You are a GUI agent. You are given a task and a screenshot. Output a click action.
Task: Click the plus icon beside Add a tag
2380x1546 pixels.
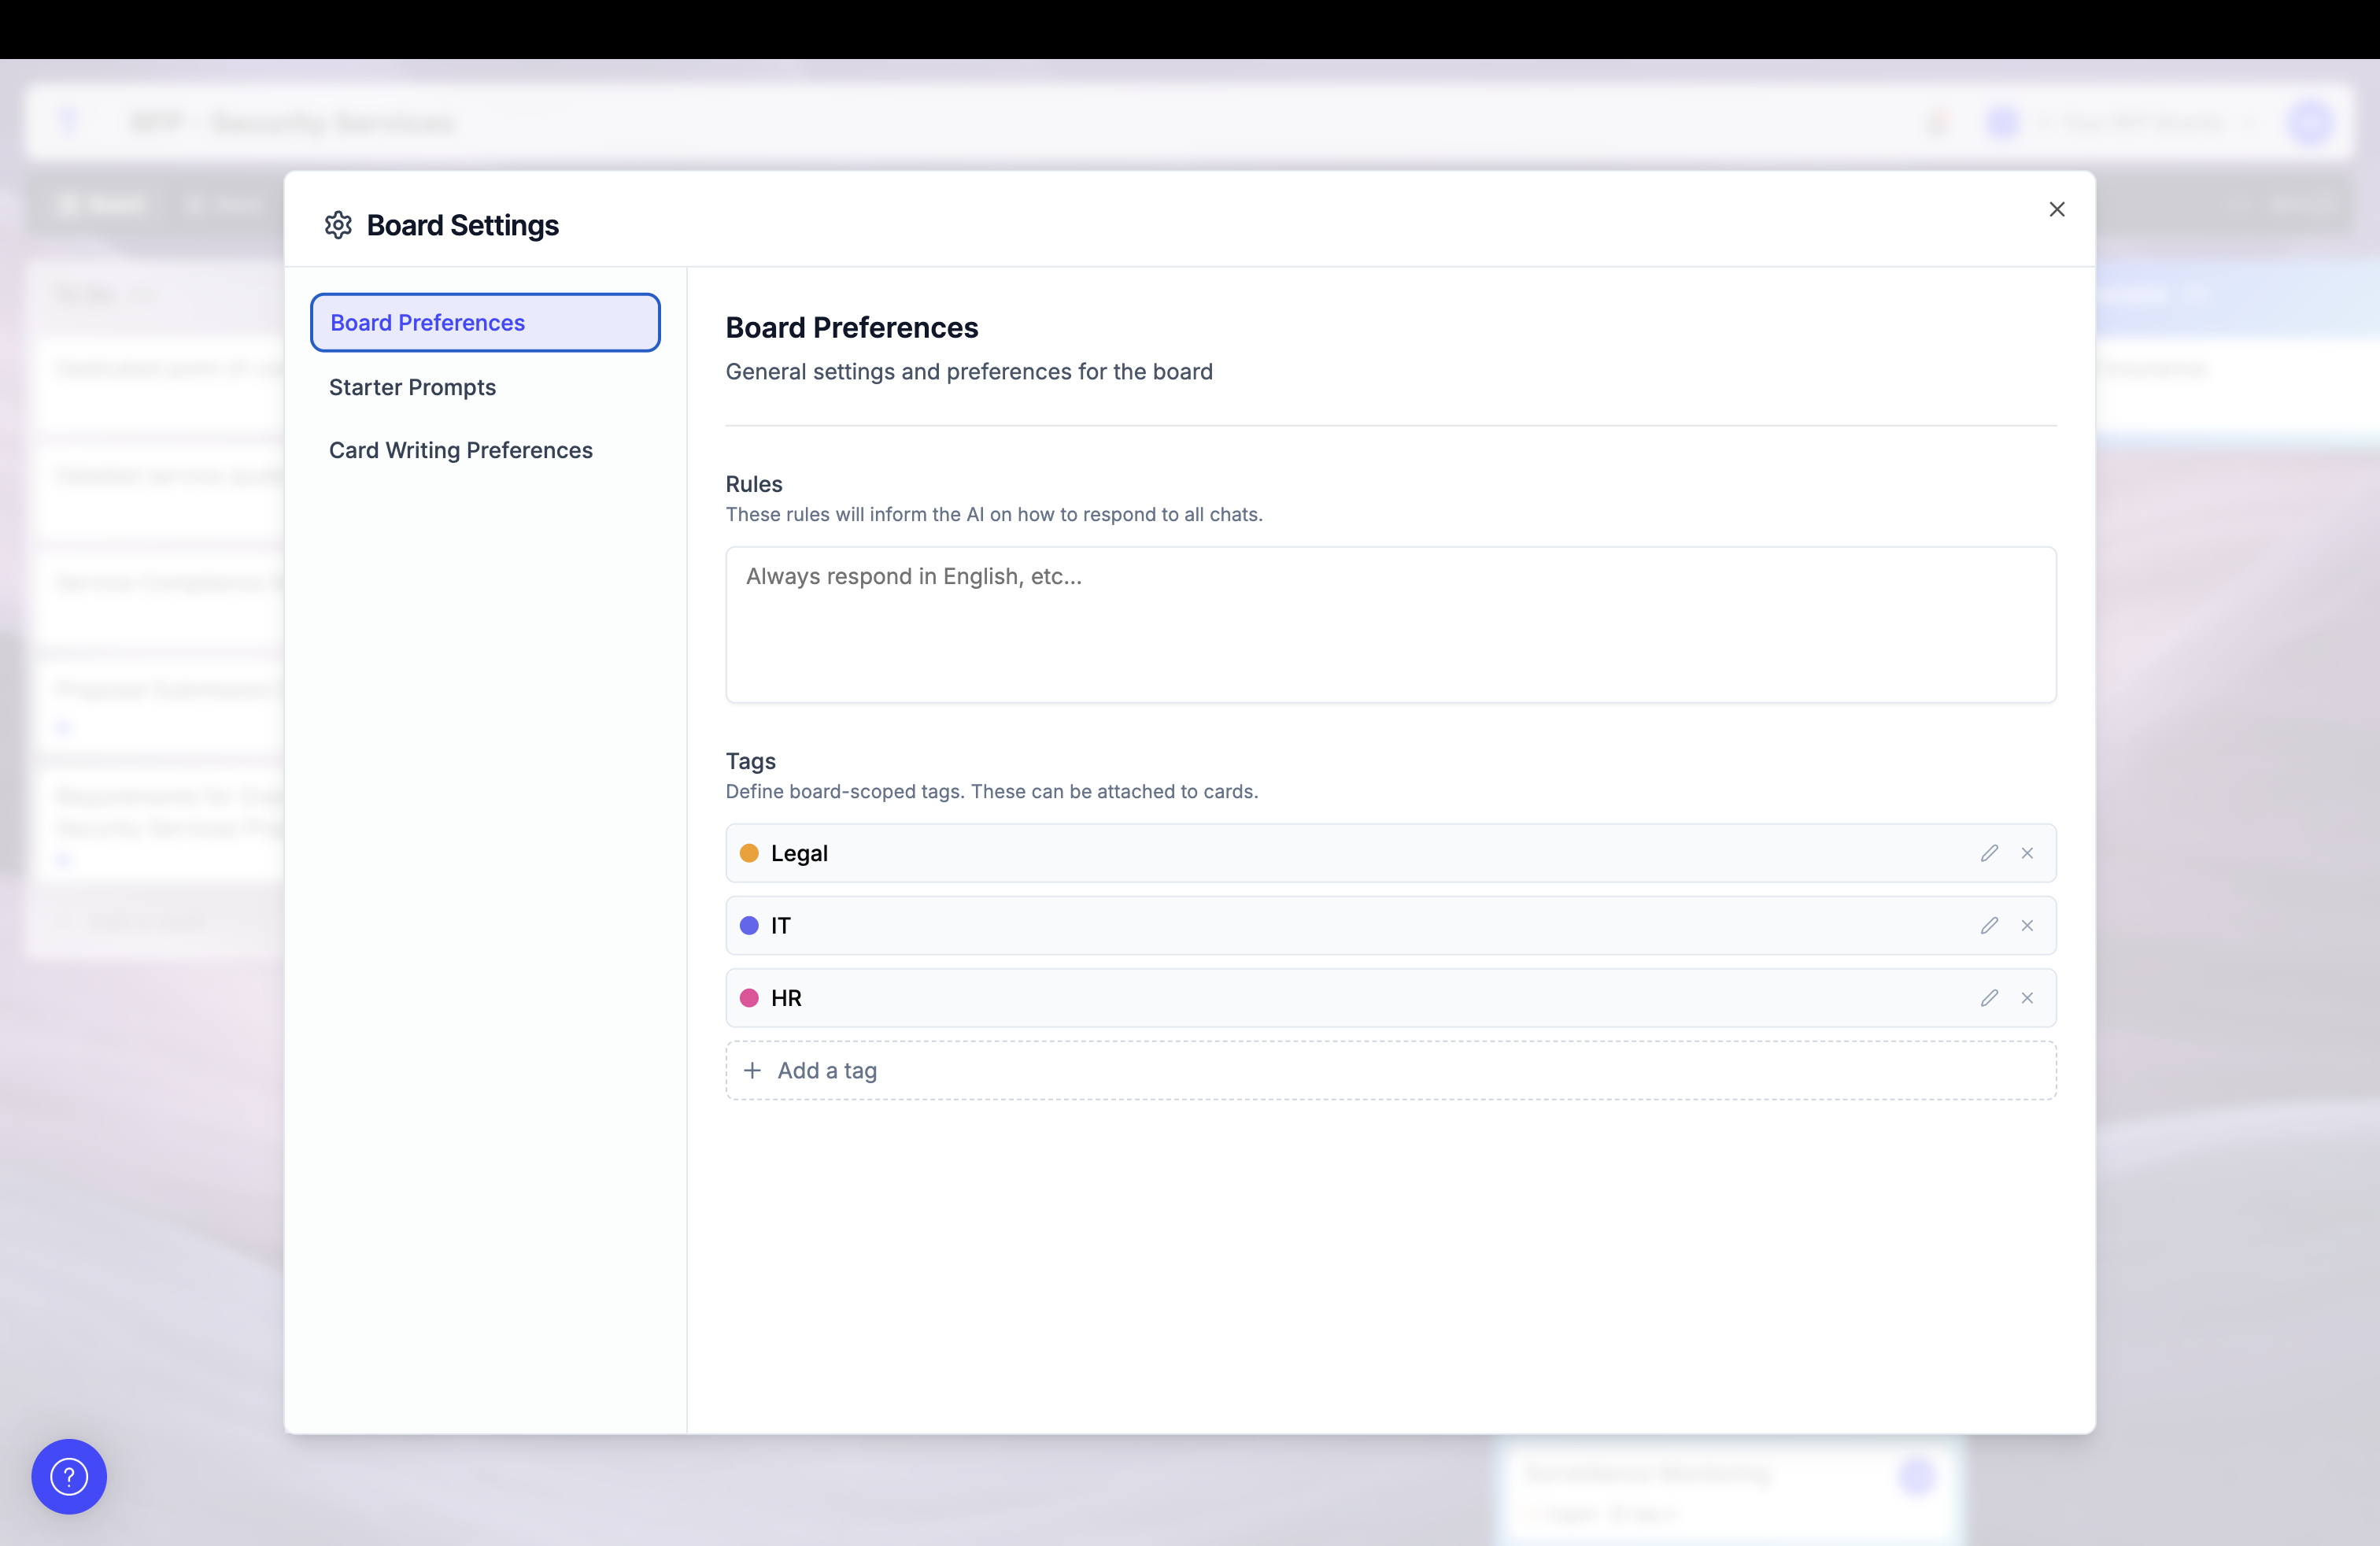click(752, 1070)
